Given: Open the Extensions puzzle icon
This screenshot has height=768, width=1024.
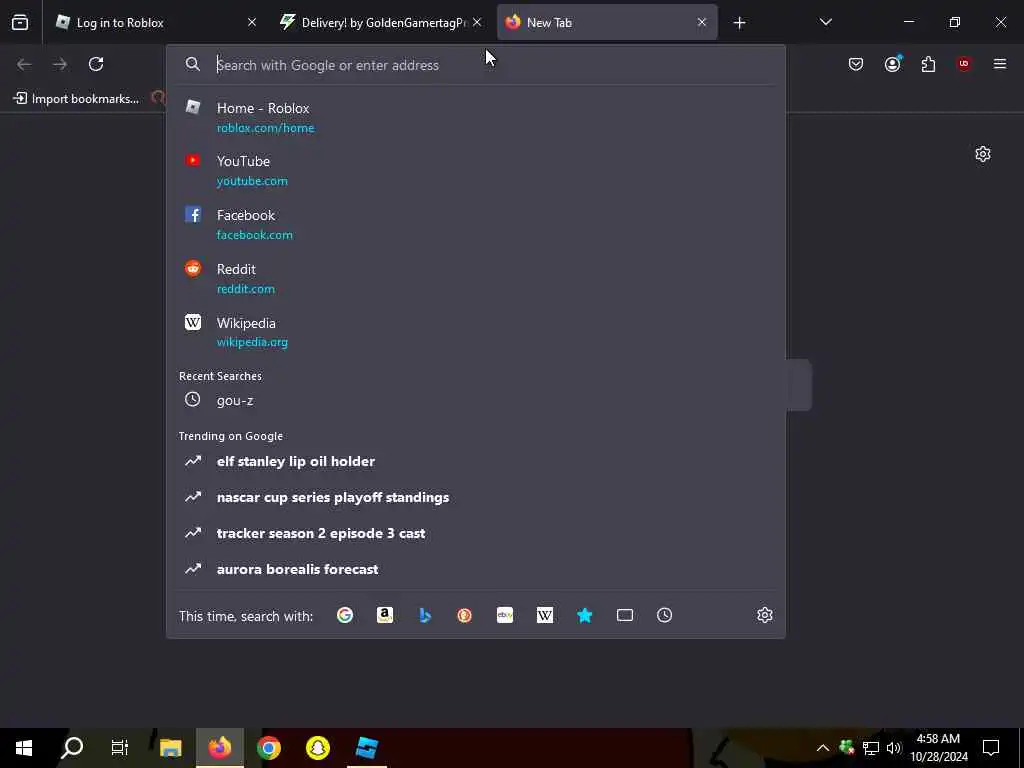Looking at the screenshot, I should (x=928, y=64).
